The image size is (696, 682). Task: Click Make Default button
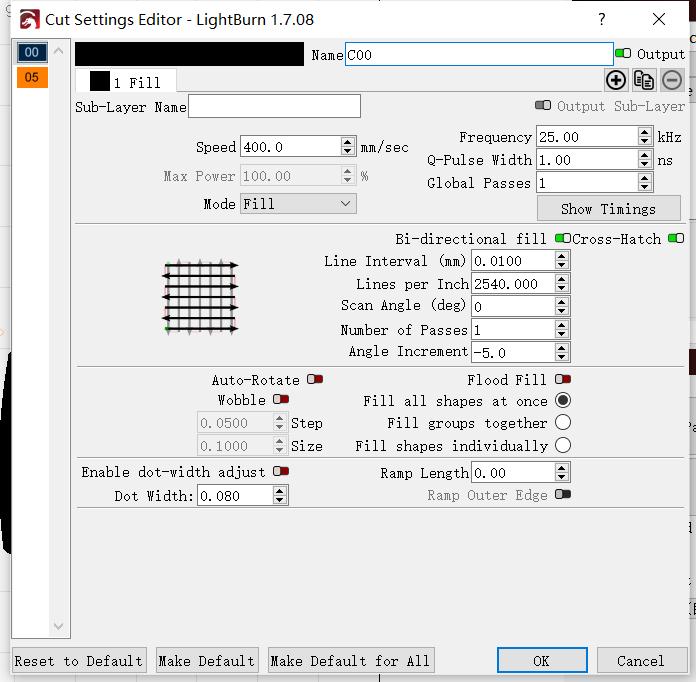(206, 661)
